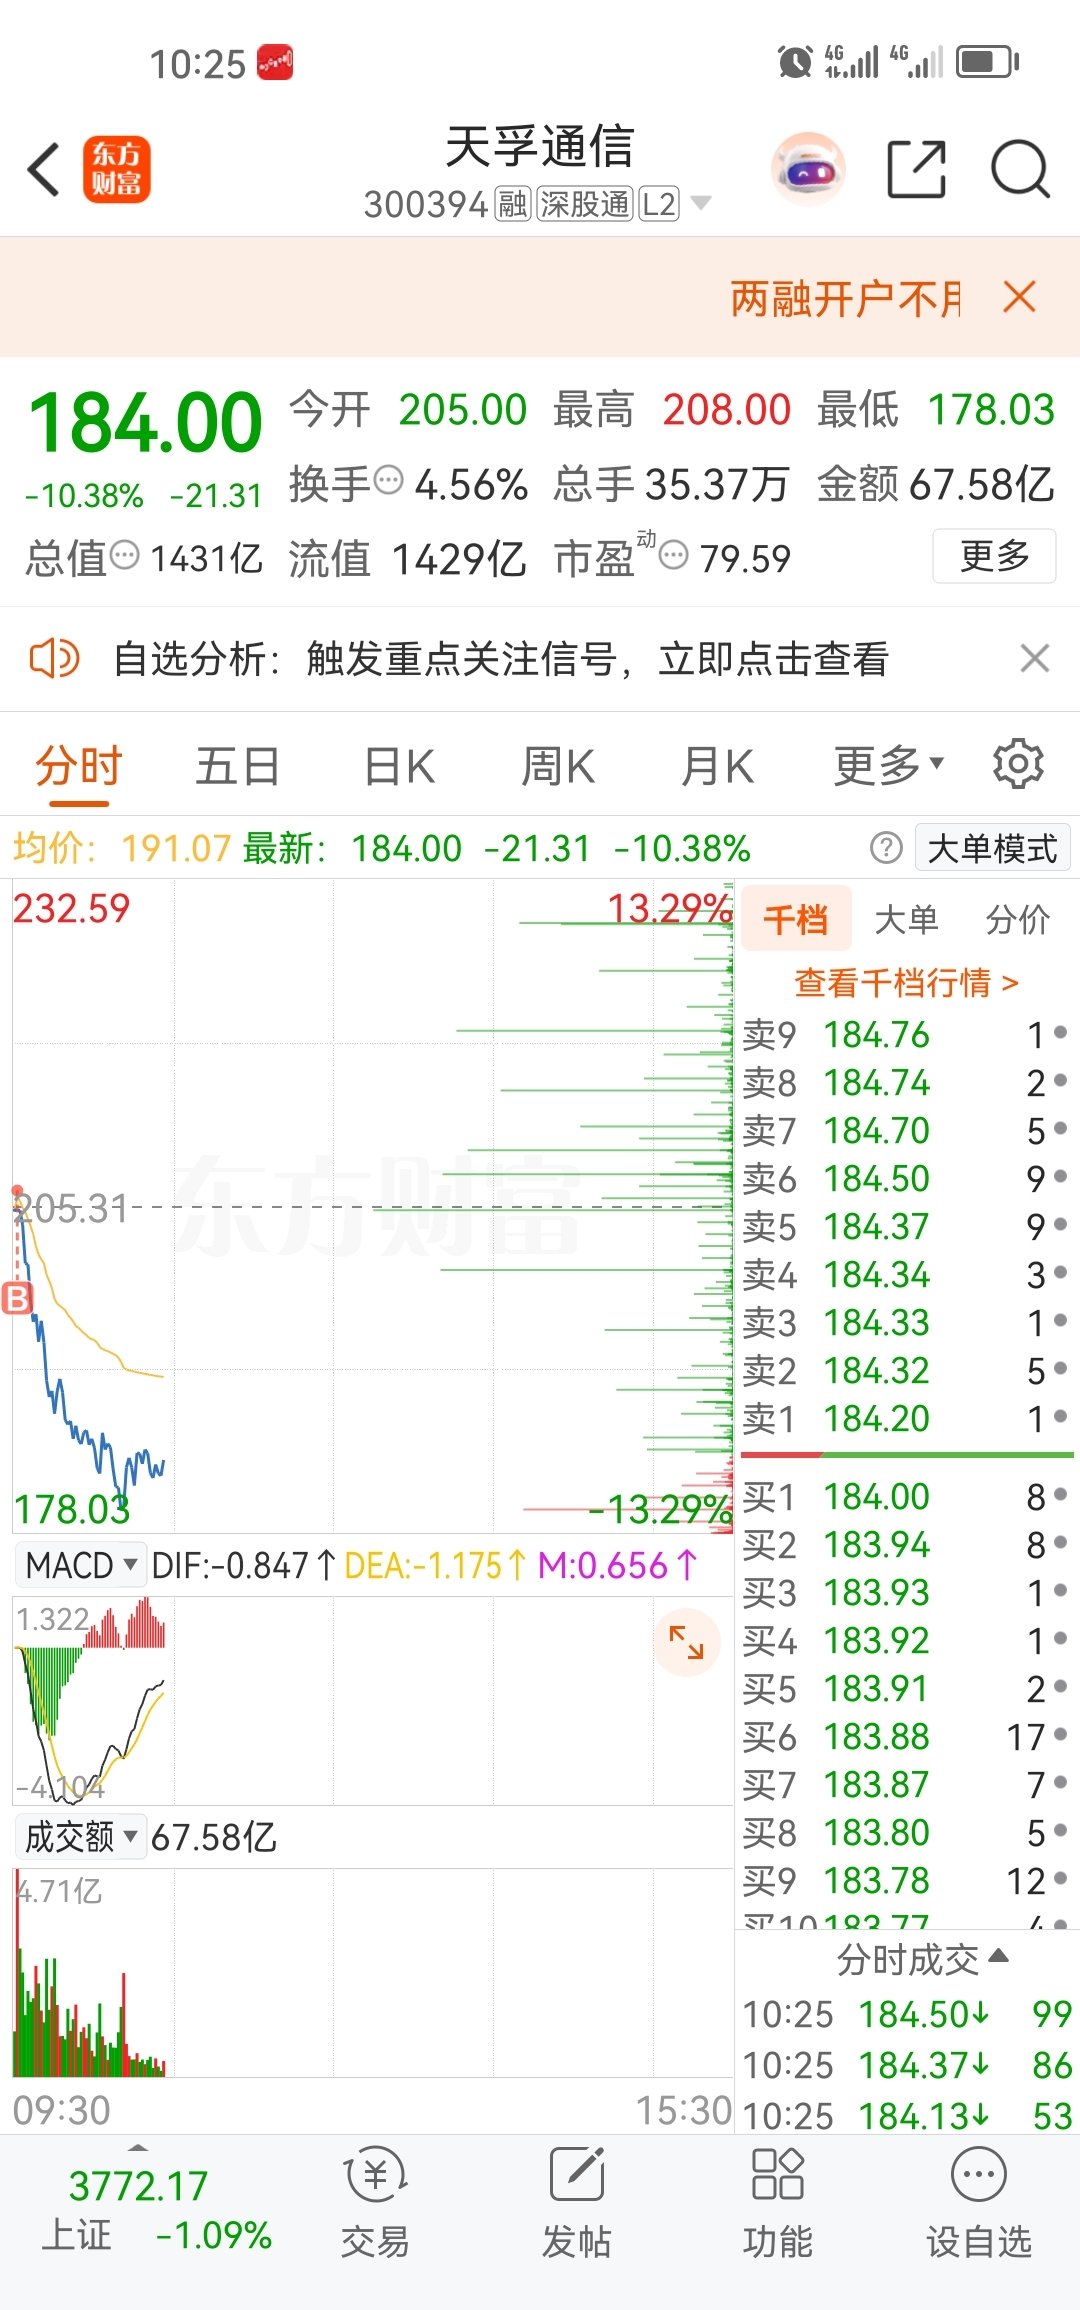Switch order book to 大单 view
This screenshot has height=2310, width=1080.
point(906,919)
